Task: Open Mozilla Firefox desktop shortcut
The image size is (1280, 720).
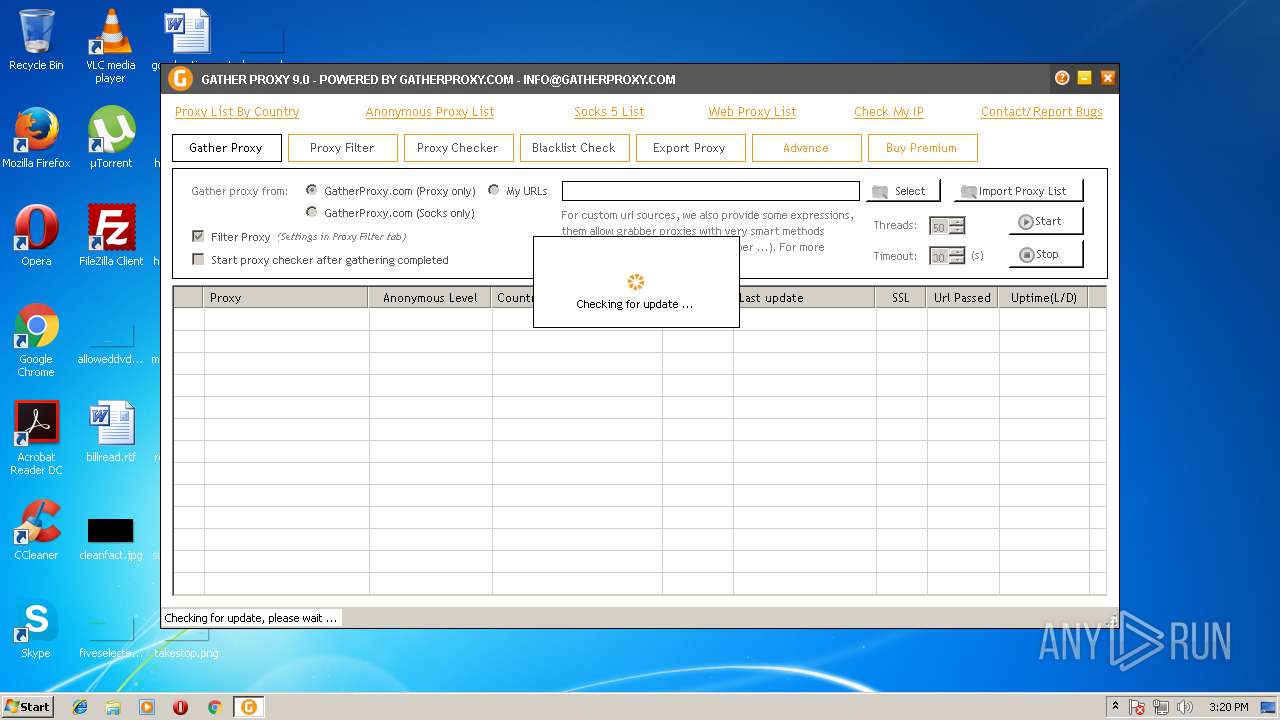Action: tap(36, 138)
